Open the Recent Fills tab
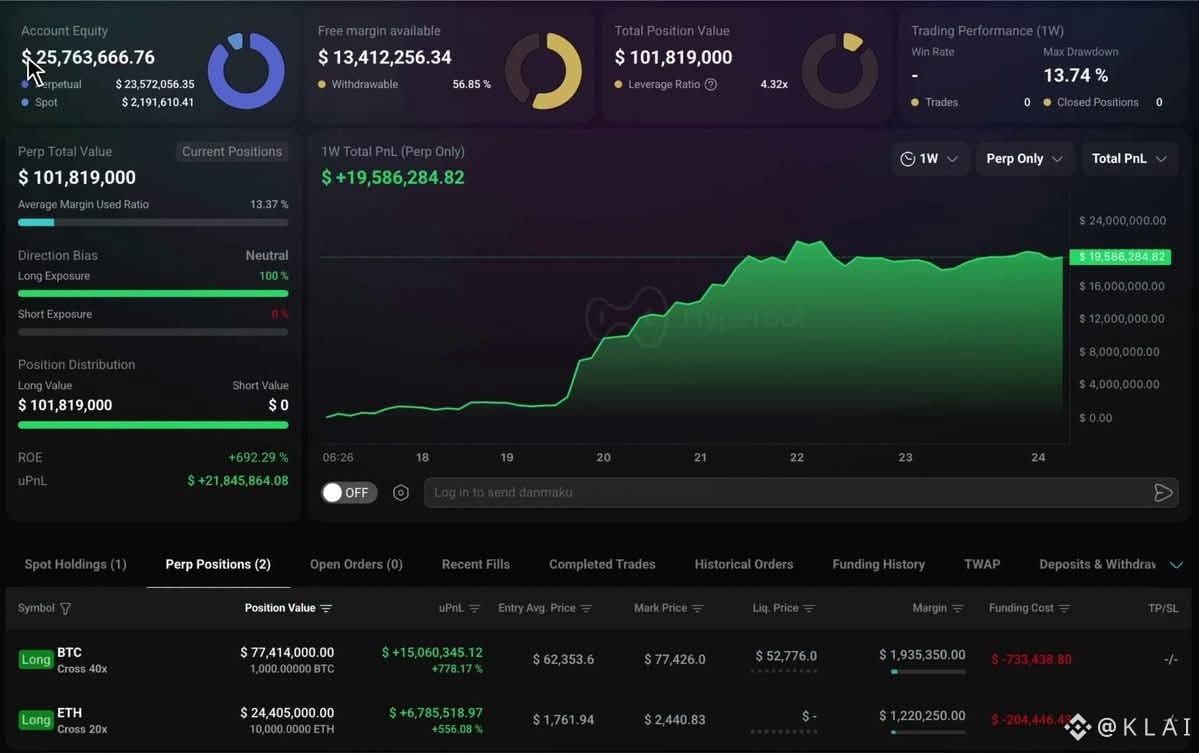 click(476, 564)
